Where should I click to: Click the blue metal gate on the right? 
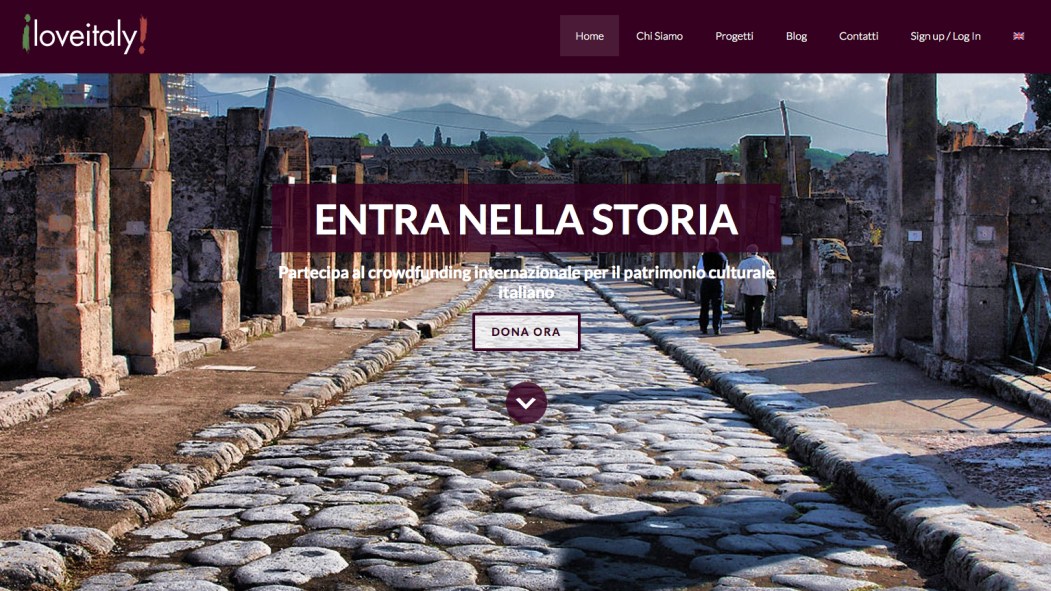click(x=1029, y=315)
